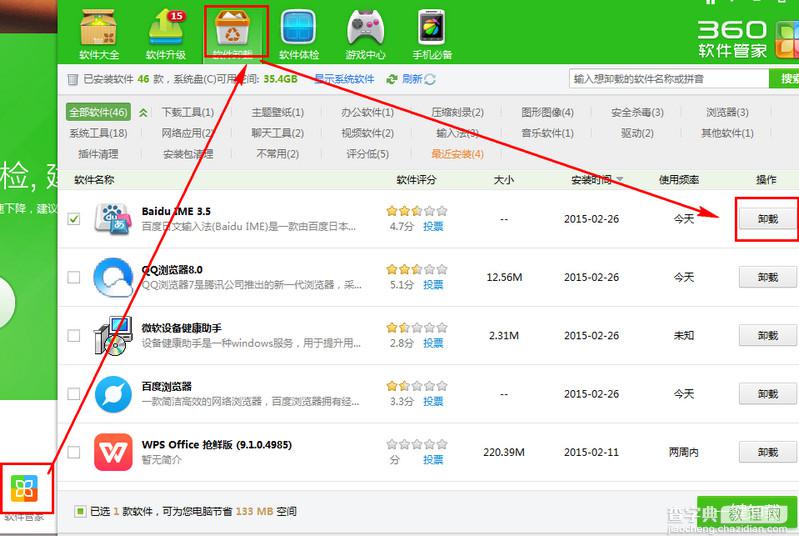Image resolution: width=799 pixels, height=536 pixels.
Task: Sort by 安装时间 column arrow
Action: 620,179
